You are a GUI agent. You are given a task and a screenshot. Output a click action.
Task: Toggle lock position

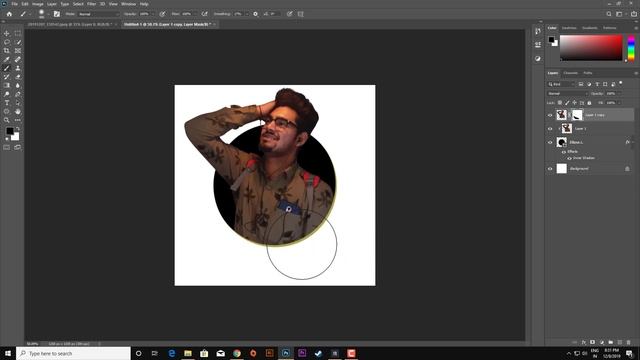[575, 103]
